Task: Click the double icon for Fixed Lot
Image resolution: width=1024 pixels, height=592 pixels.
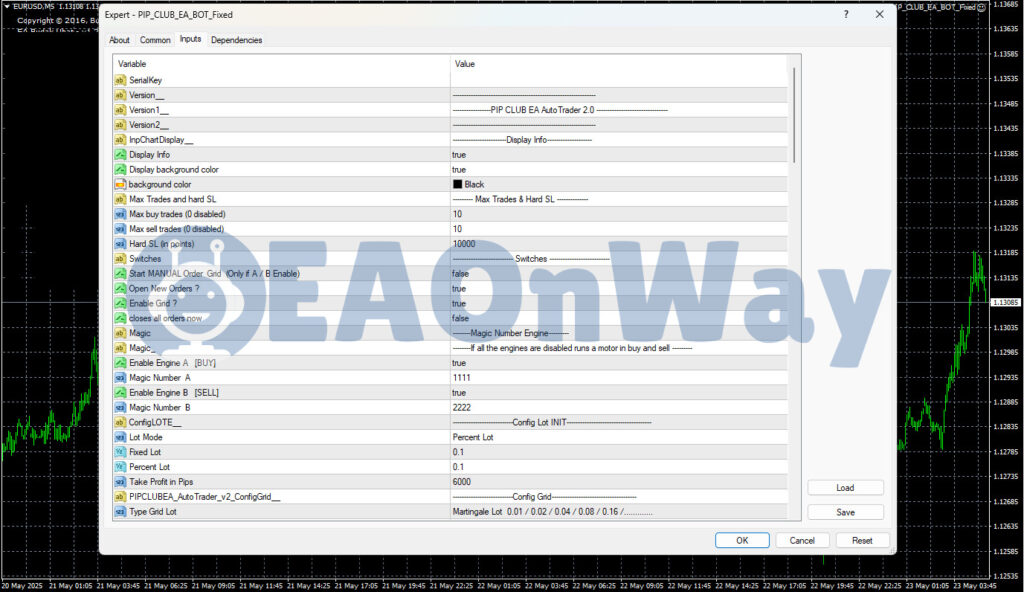Action: [x=120, y=452]
